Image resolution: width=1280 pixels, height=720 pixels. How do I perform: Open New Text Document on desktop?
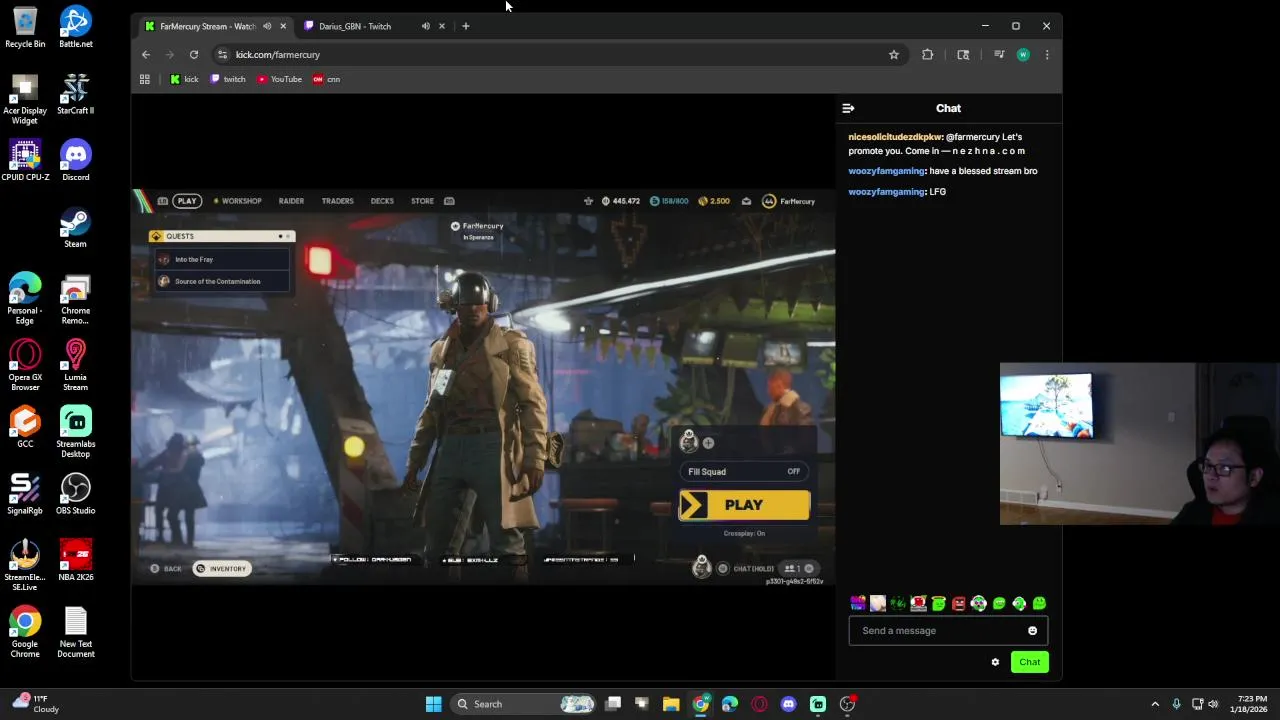[x=75, y=632]
